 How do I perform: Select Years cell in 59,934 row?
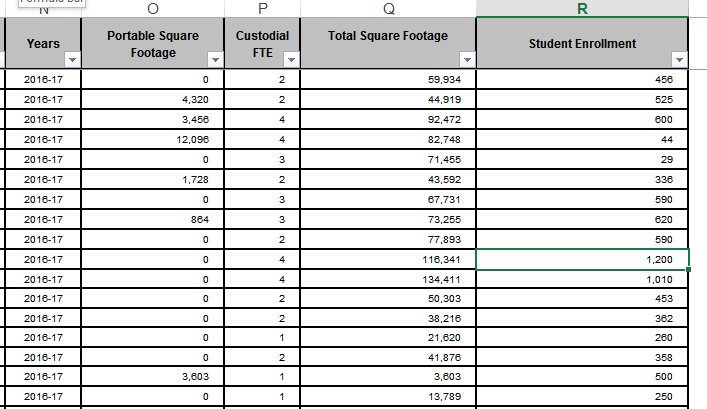43,79
